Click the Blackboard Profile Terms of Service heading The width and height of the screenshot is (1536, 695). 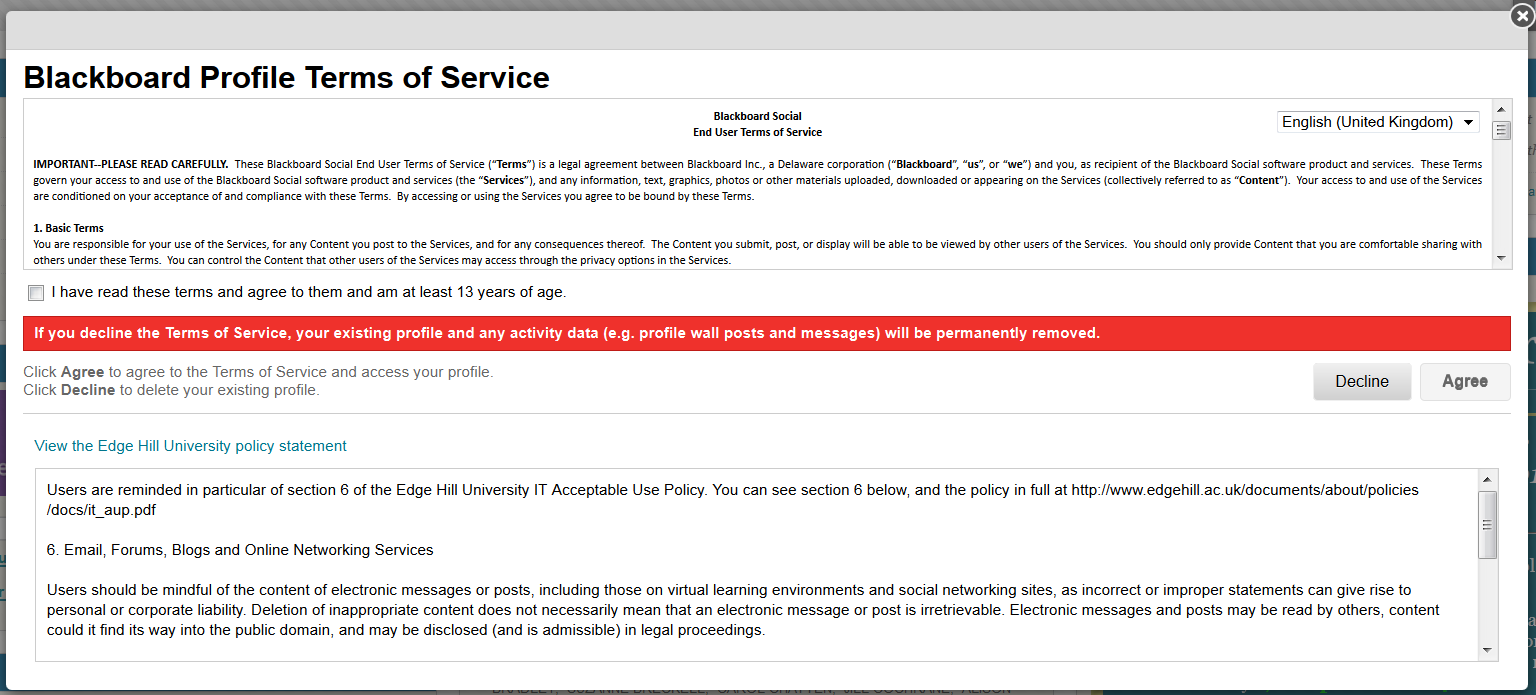point(286,77)
